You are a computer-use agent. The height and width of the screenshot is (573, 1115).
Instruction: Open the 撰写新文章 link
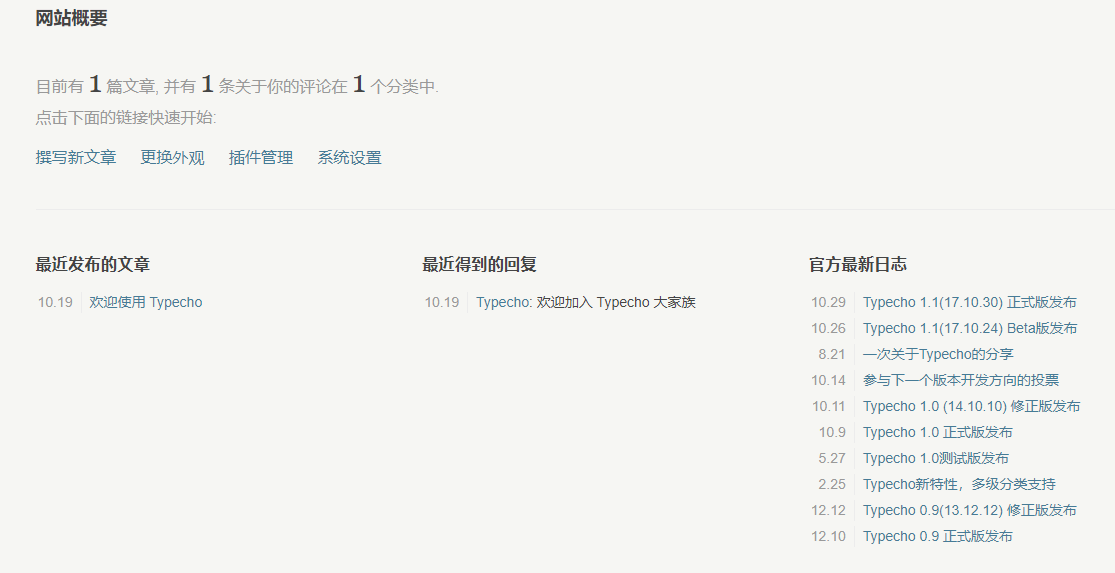pos(76,158)
